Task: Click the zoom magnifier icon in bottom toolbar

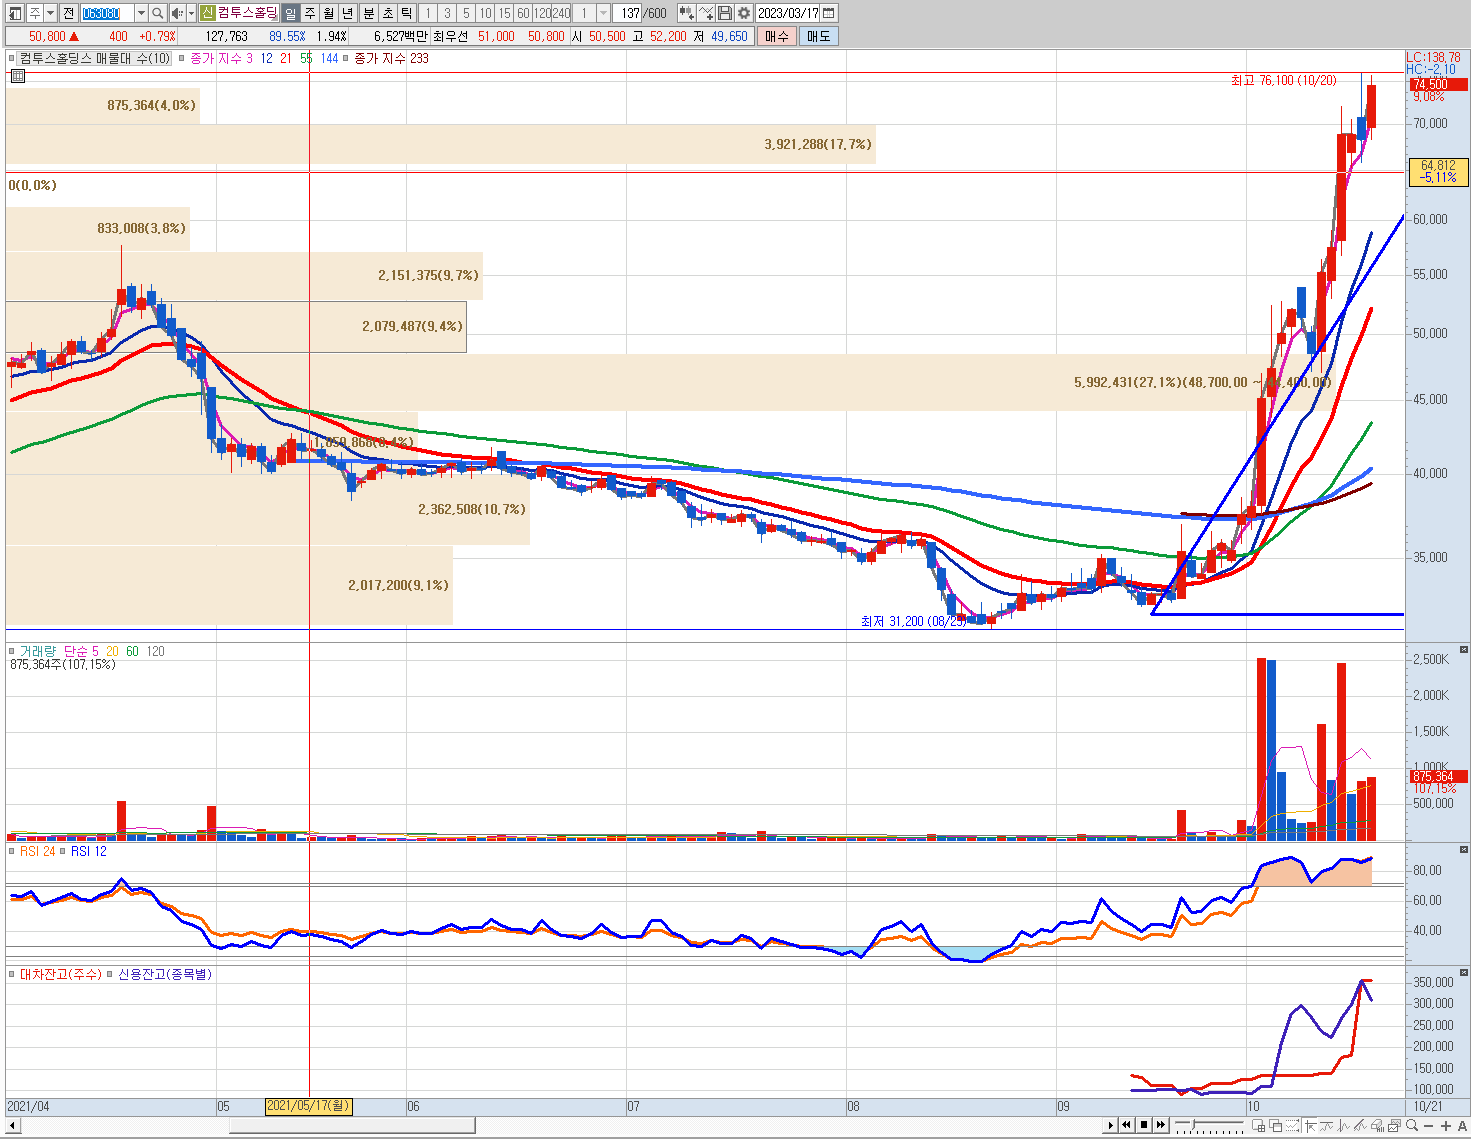Action: [x=1412, y=1126]
